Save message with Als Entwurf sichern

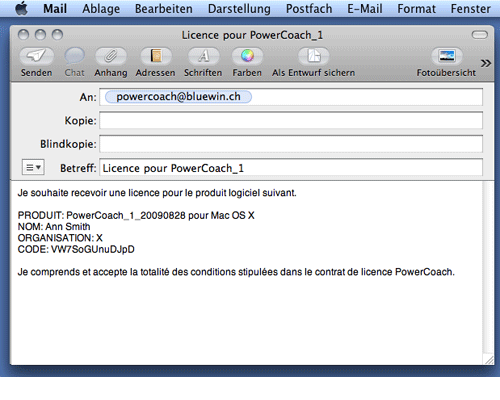[313, 56]
